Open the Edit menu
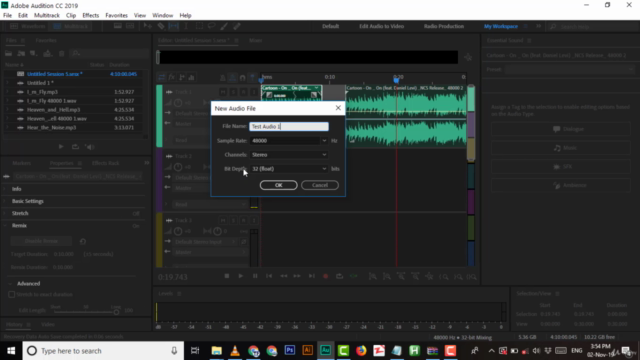 (x=23, y=16)
